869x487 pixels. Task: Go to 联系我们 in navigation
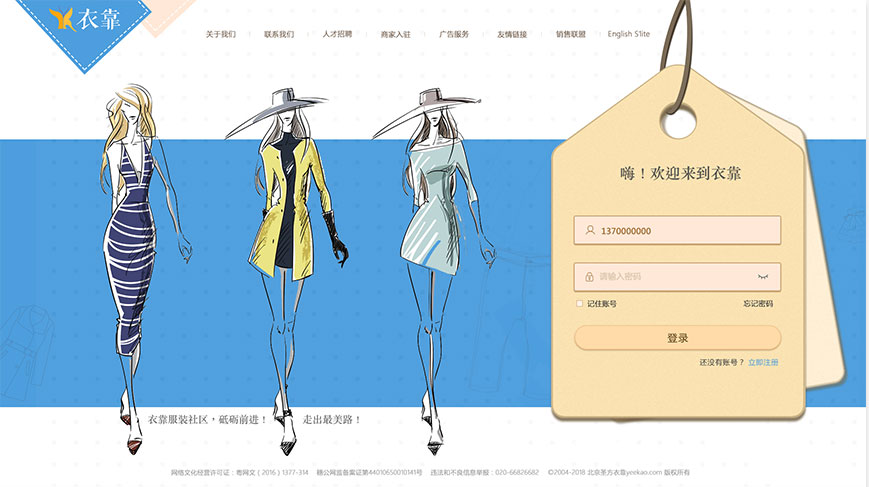279,34
